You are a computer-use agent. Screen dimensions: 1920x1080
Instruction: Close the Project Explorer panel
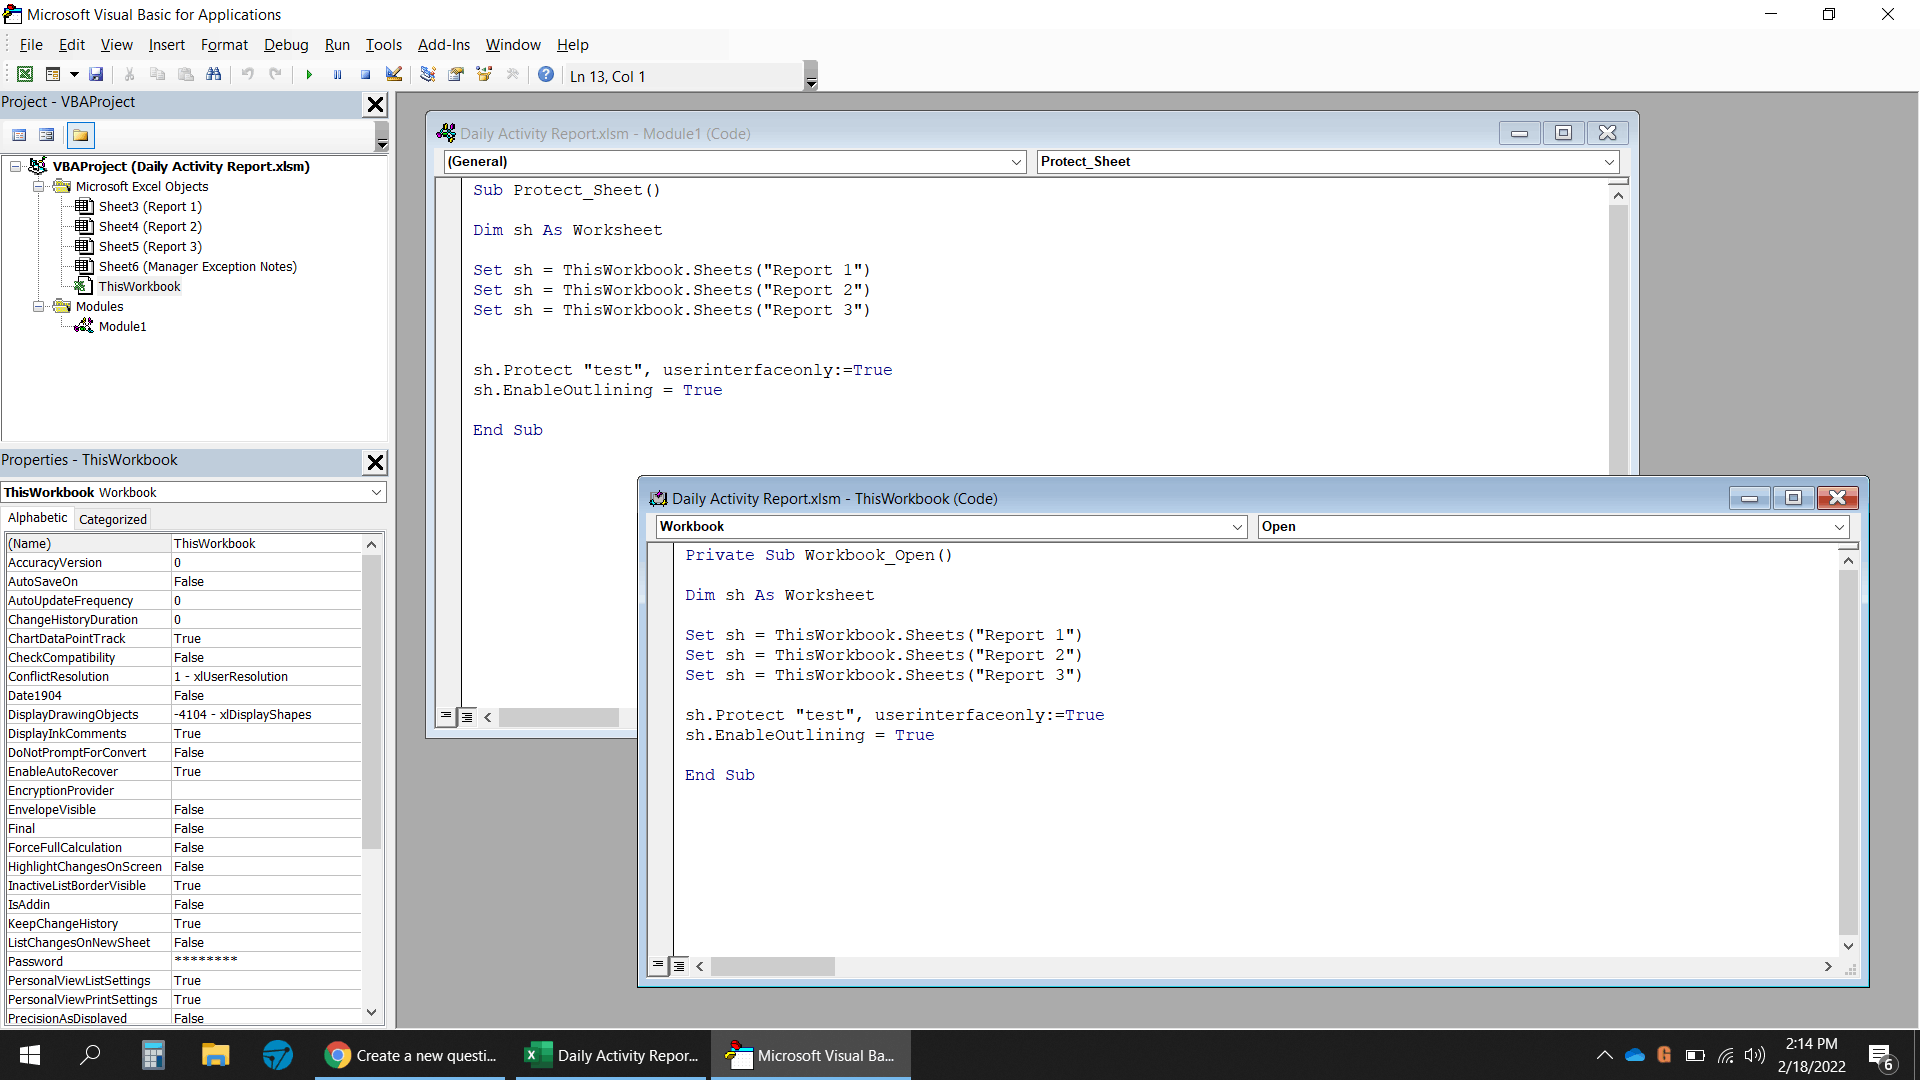(375, 104)
